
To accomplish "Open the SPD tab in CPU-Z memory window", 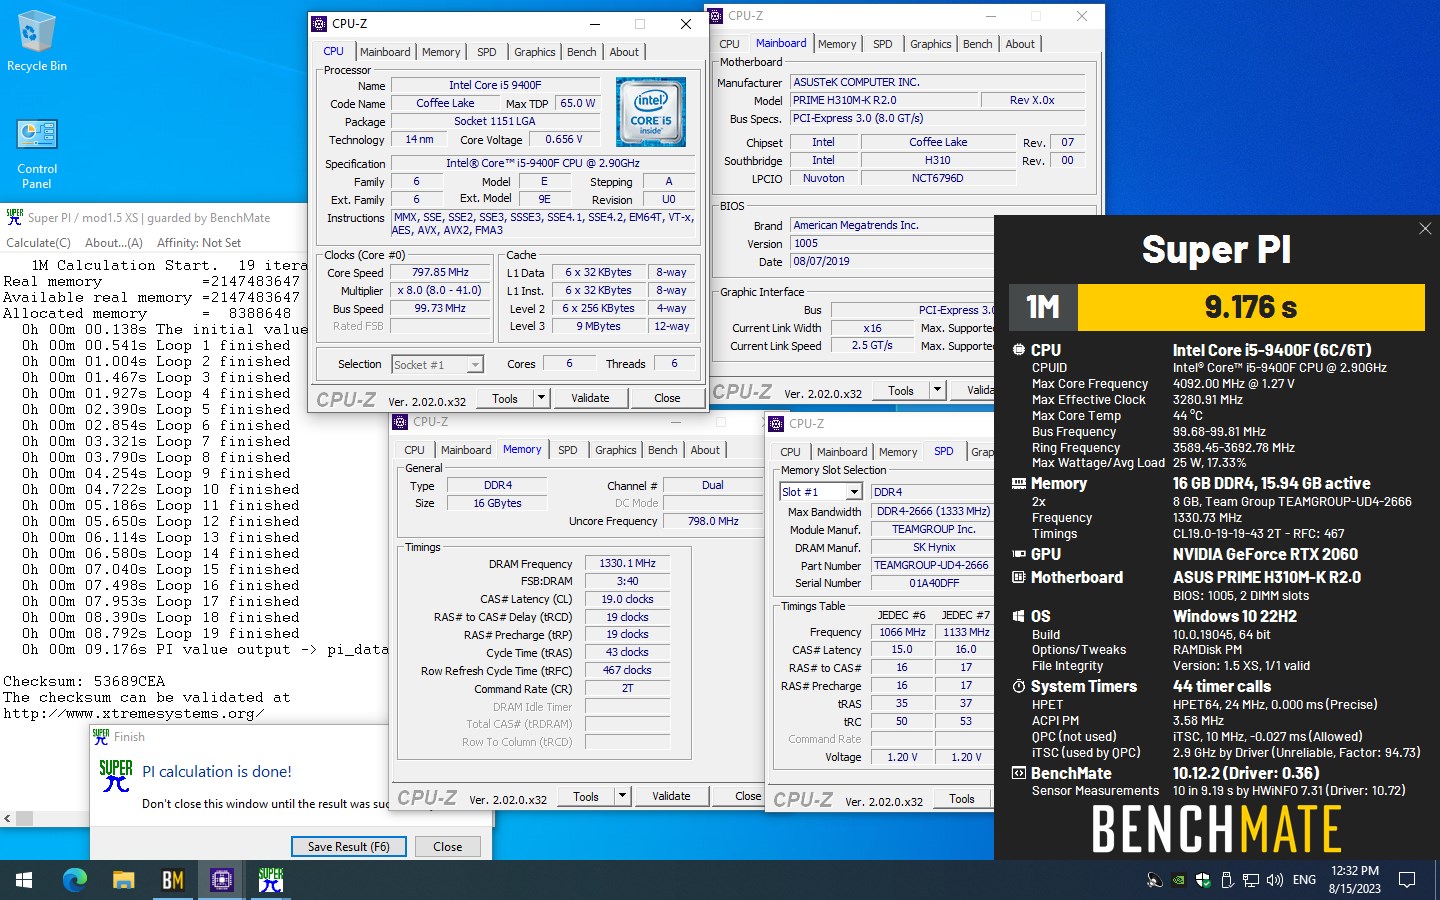I will click(567, 450).
